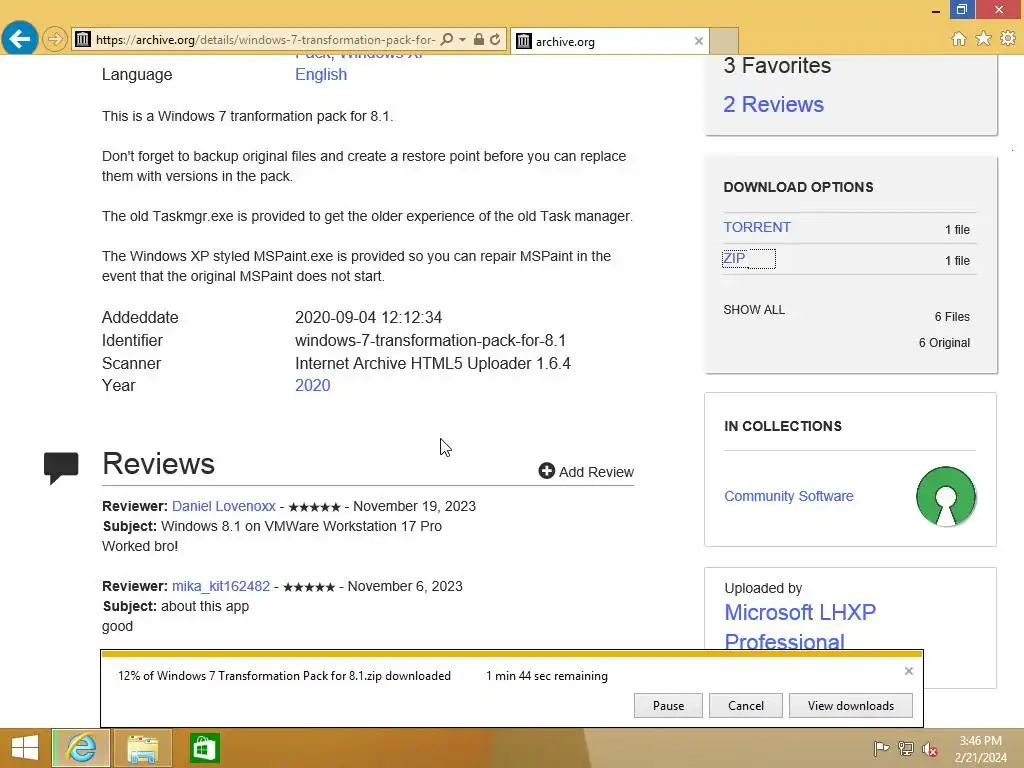Click identifier value windows-7-transformation-pack-for-8.1

pos(430,341)
